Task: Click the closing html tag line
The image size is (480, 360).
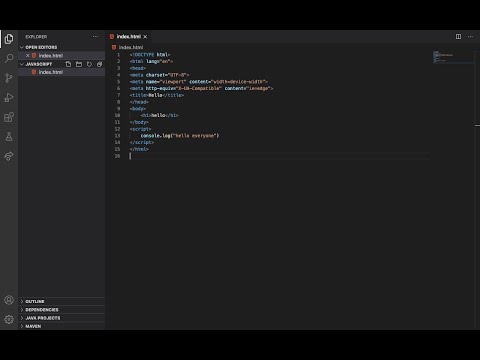Action: [x=139, y=149]
